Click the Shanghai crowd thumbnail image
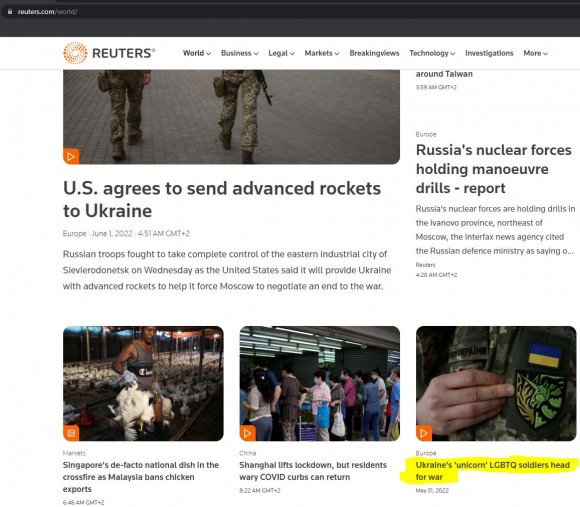This screenshot has height=507, width=580. (320, 383)
